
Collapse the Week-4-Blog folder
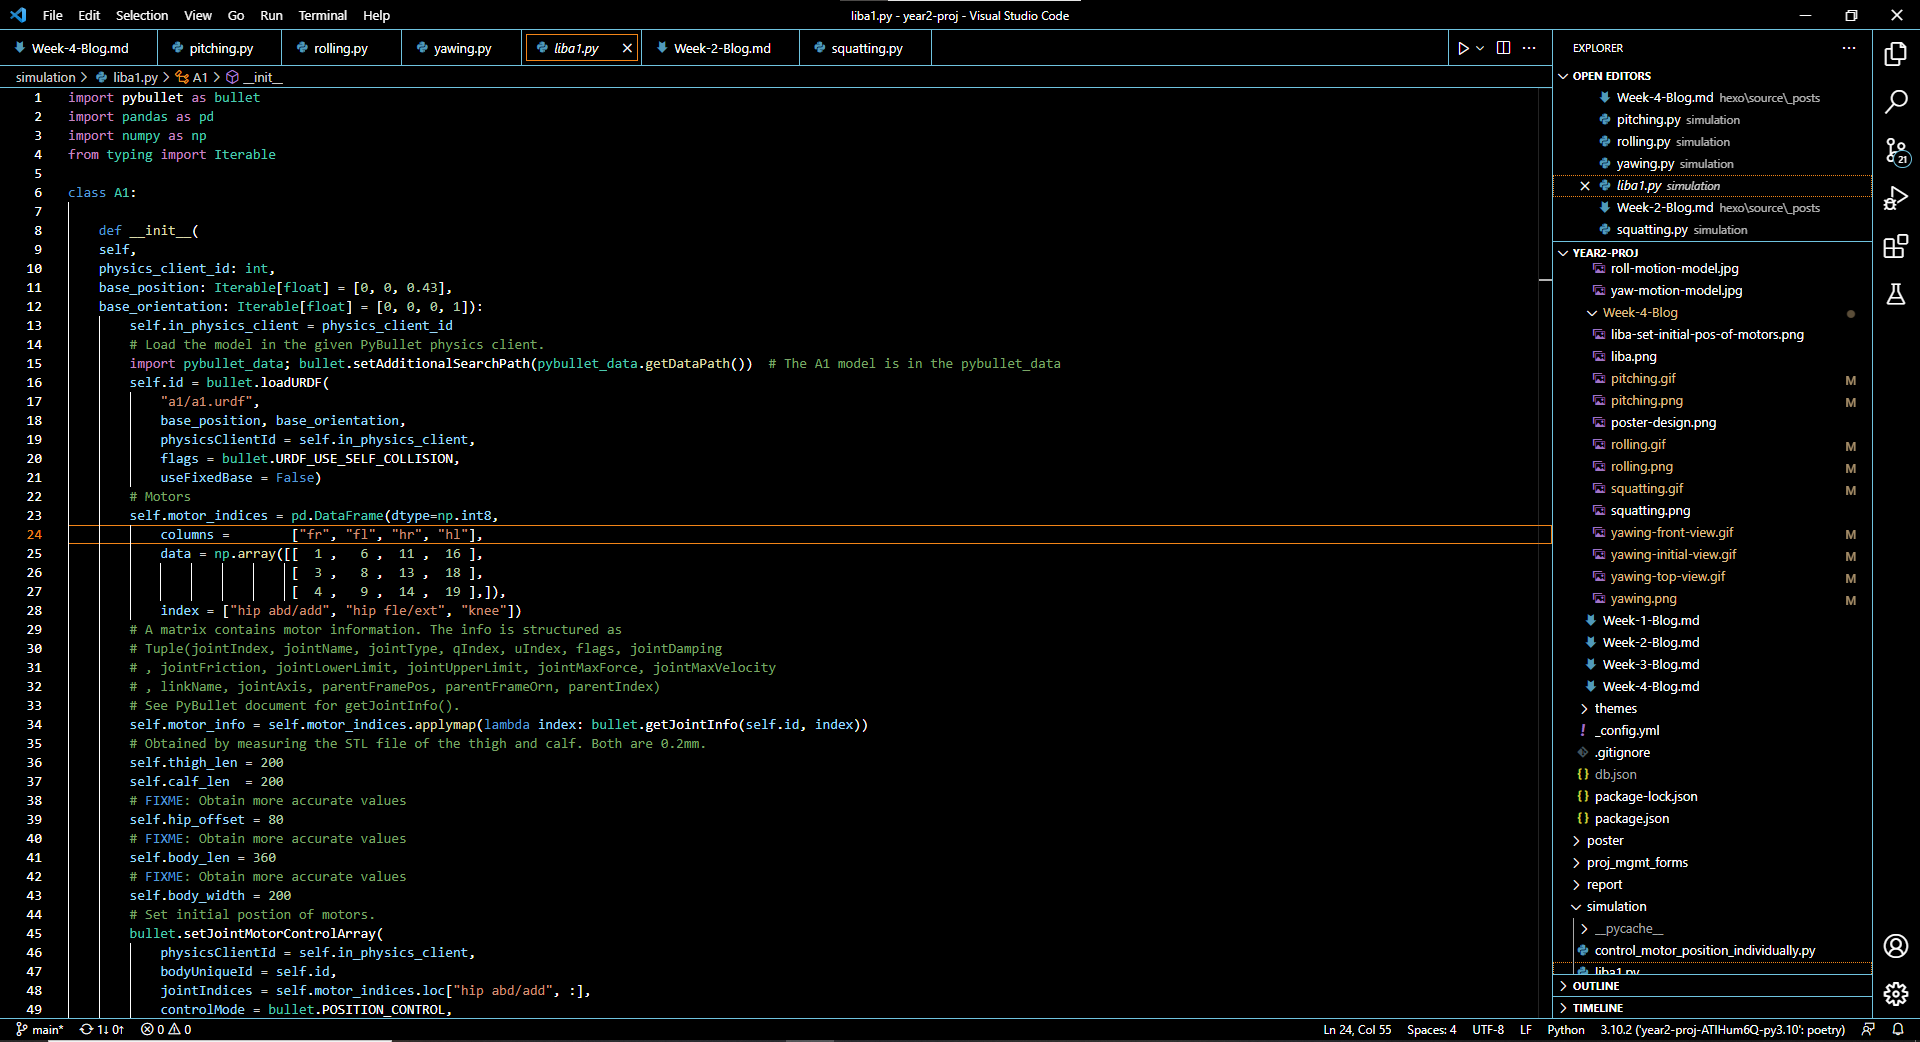[x=1640, y=313]
